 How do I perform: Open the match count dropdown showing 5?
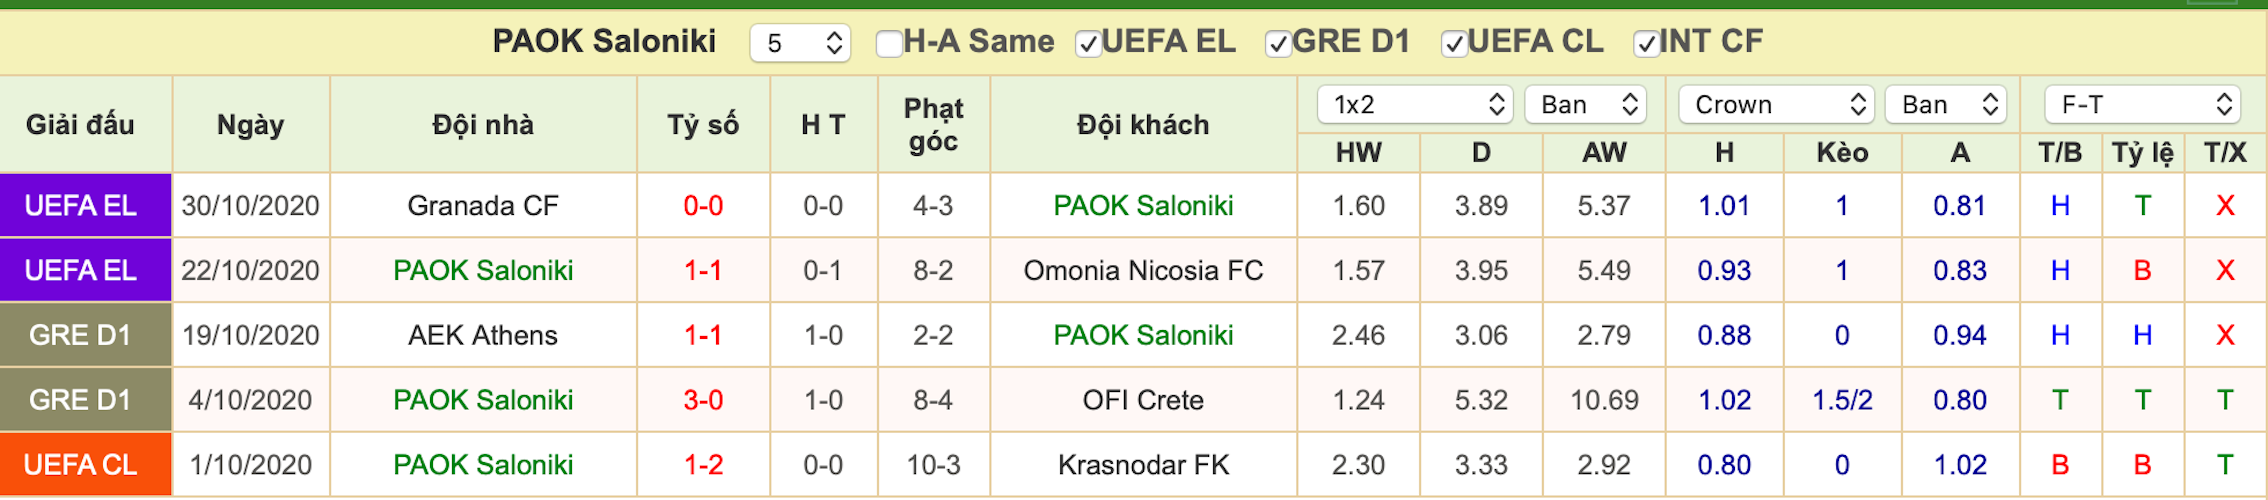point(800,43)
